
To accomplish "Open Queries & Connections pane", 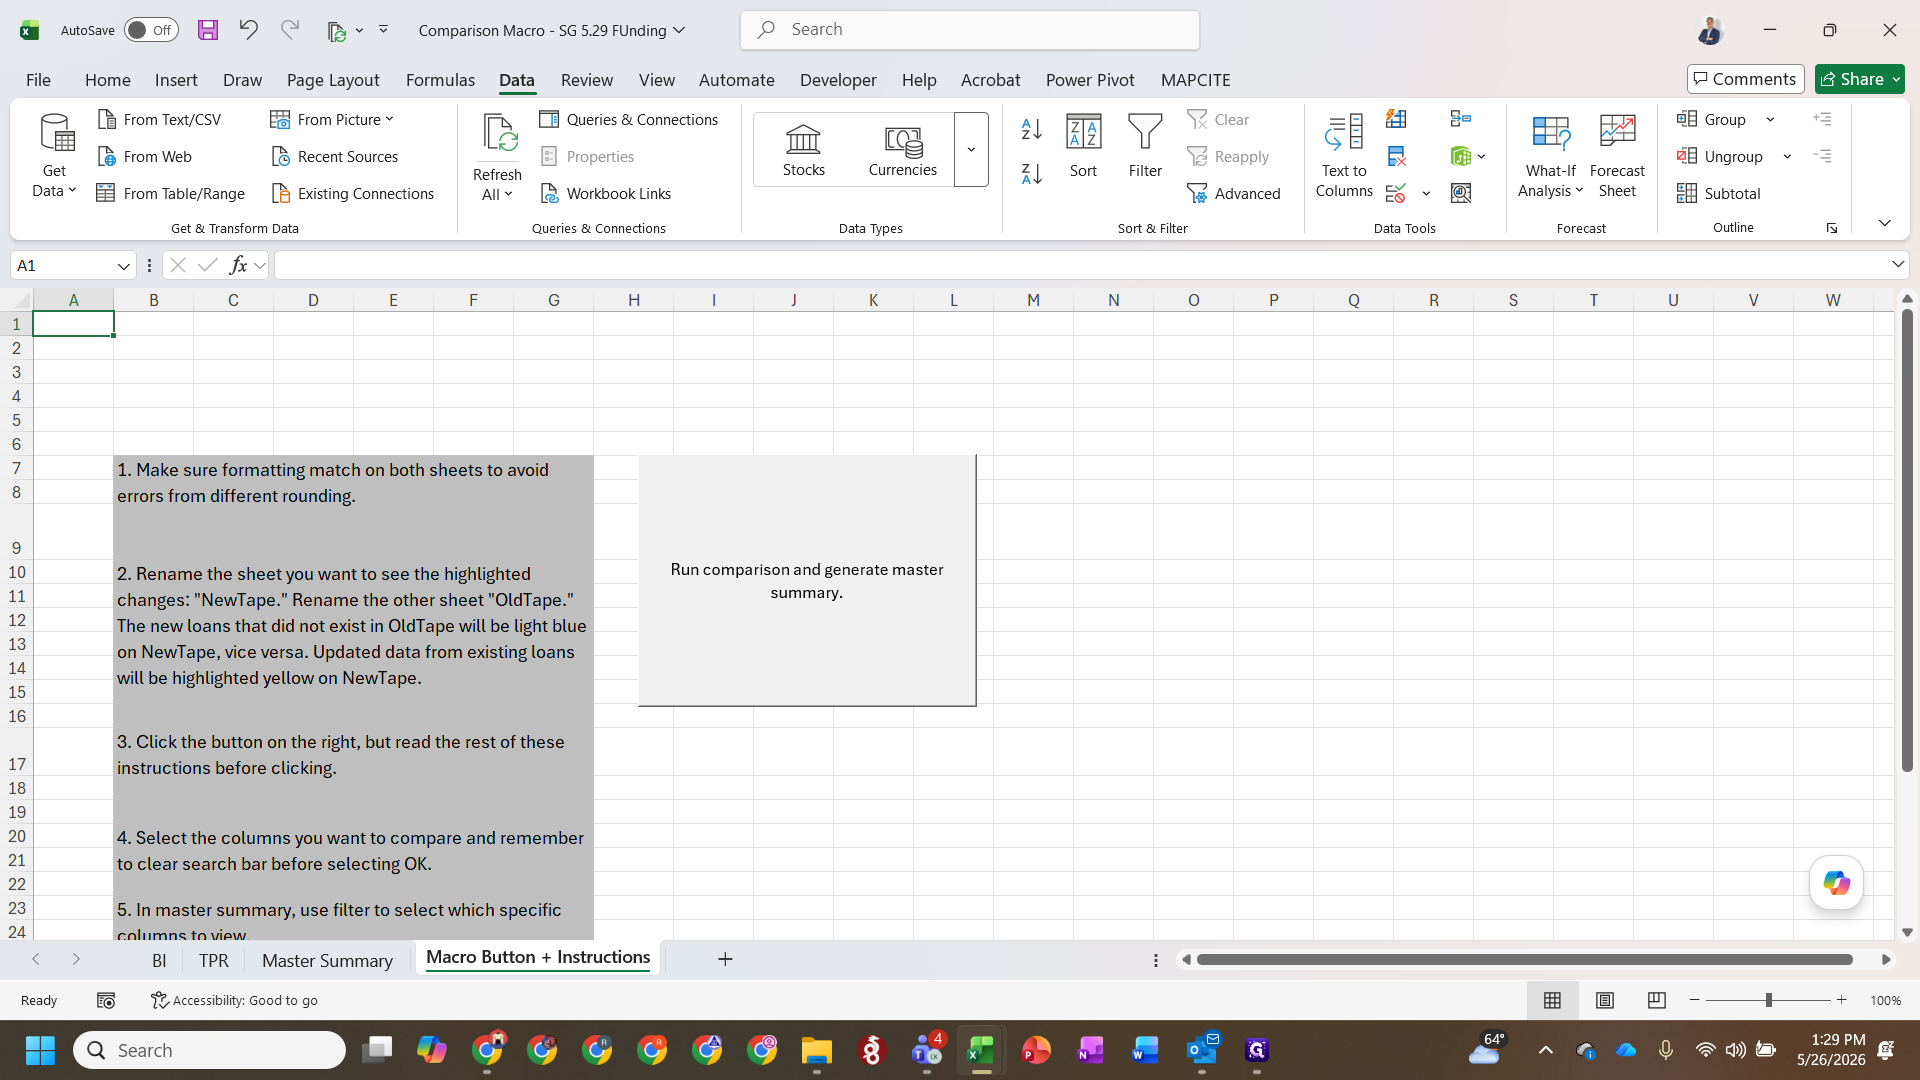I will 629,119.
